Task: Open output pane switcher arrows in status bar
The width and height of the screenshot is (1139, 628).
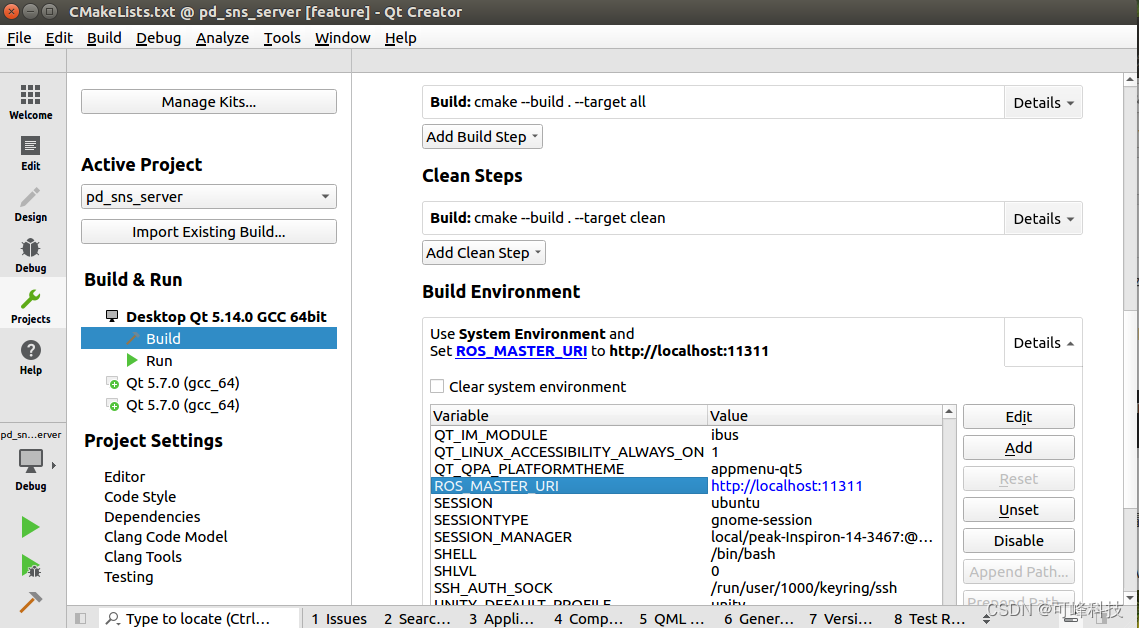Action: (986, 619)
